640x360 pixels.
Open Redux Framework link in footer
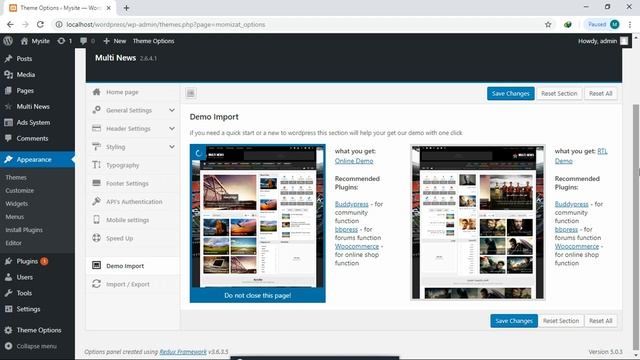tap(183, 351)
